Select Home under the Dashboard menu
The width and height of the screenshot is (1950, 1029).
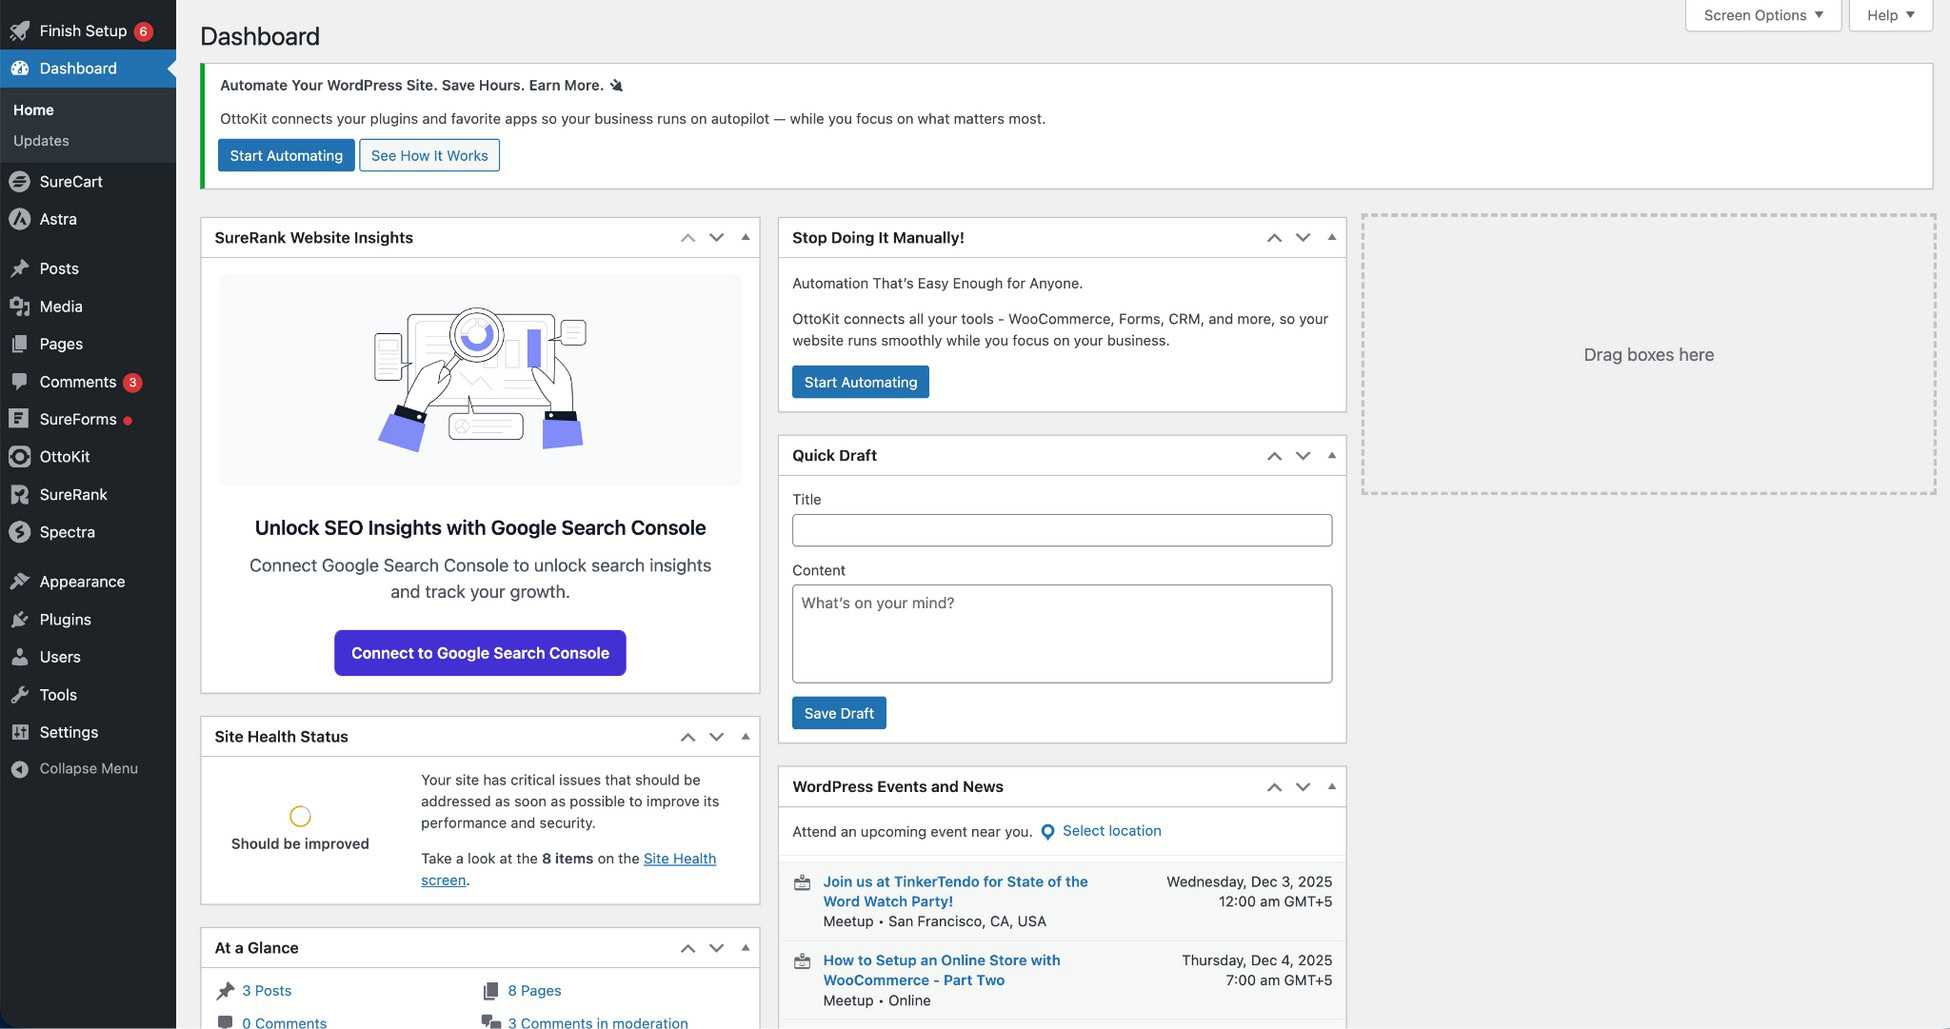click(x=33, y=109)
